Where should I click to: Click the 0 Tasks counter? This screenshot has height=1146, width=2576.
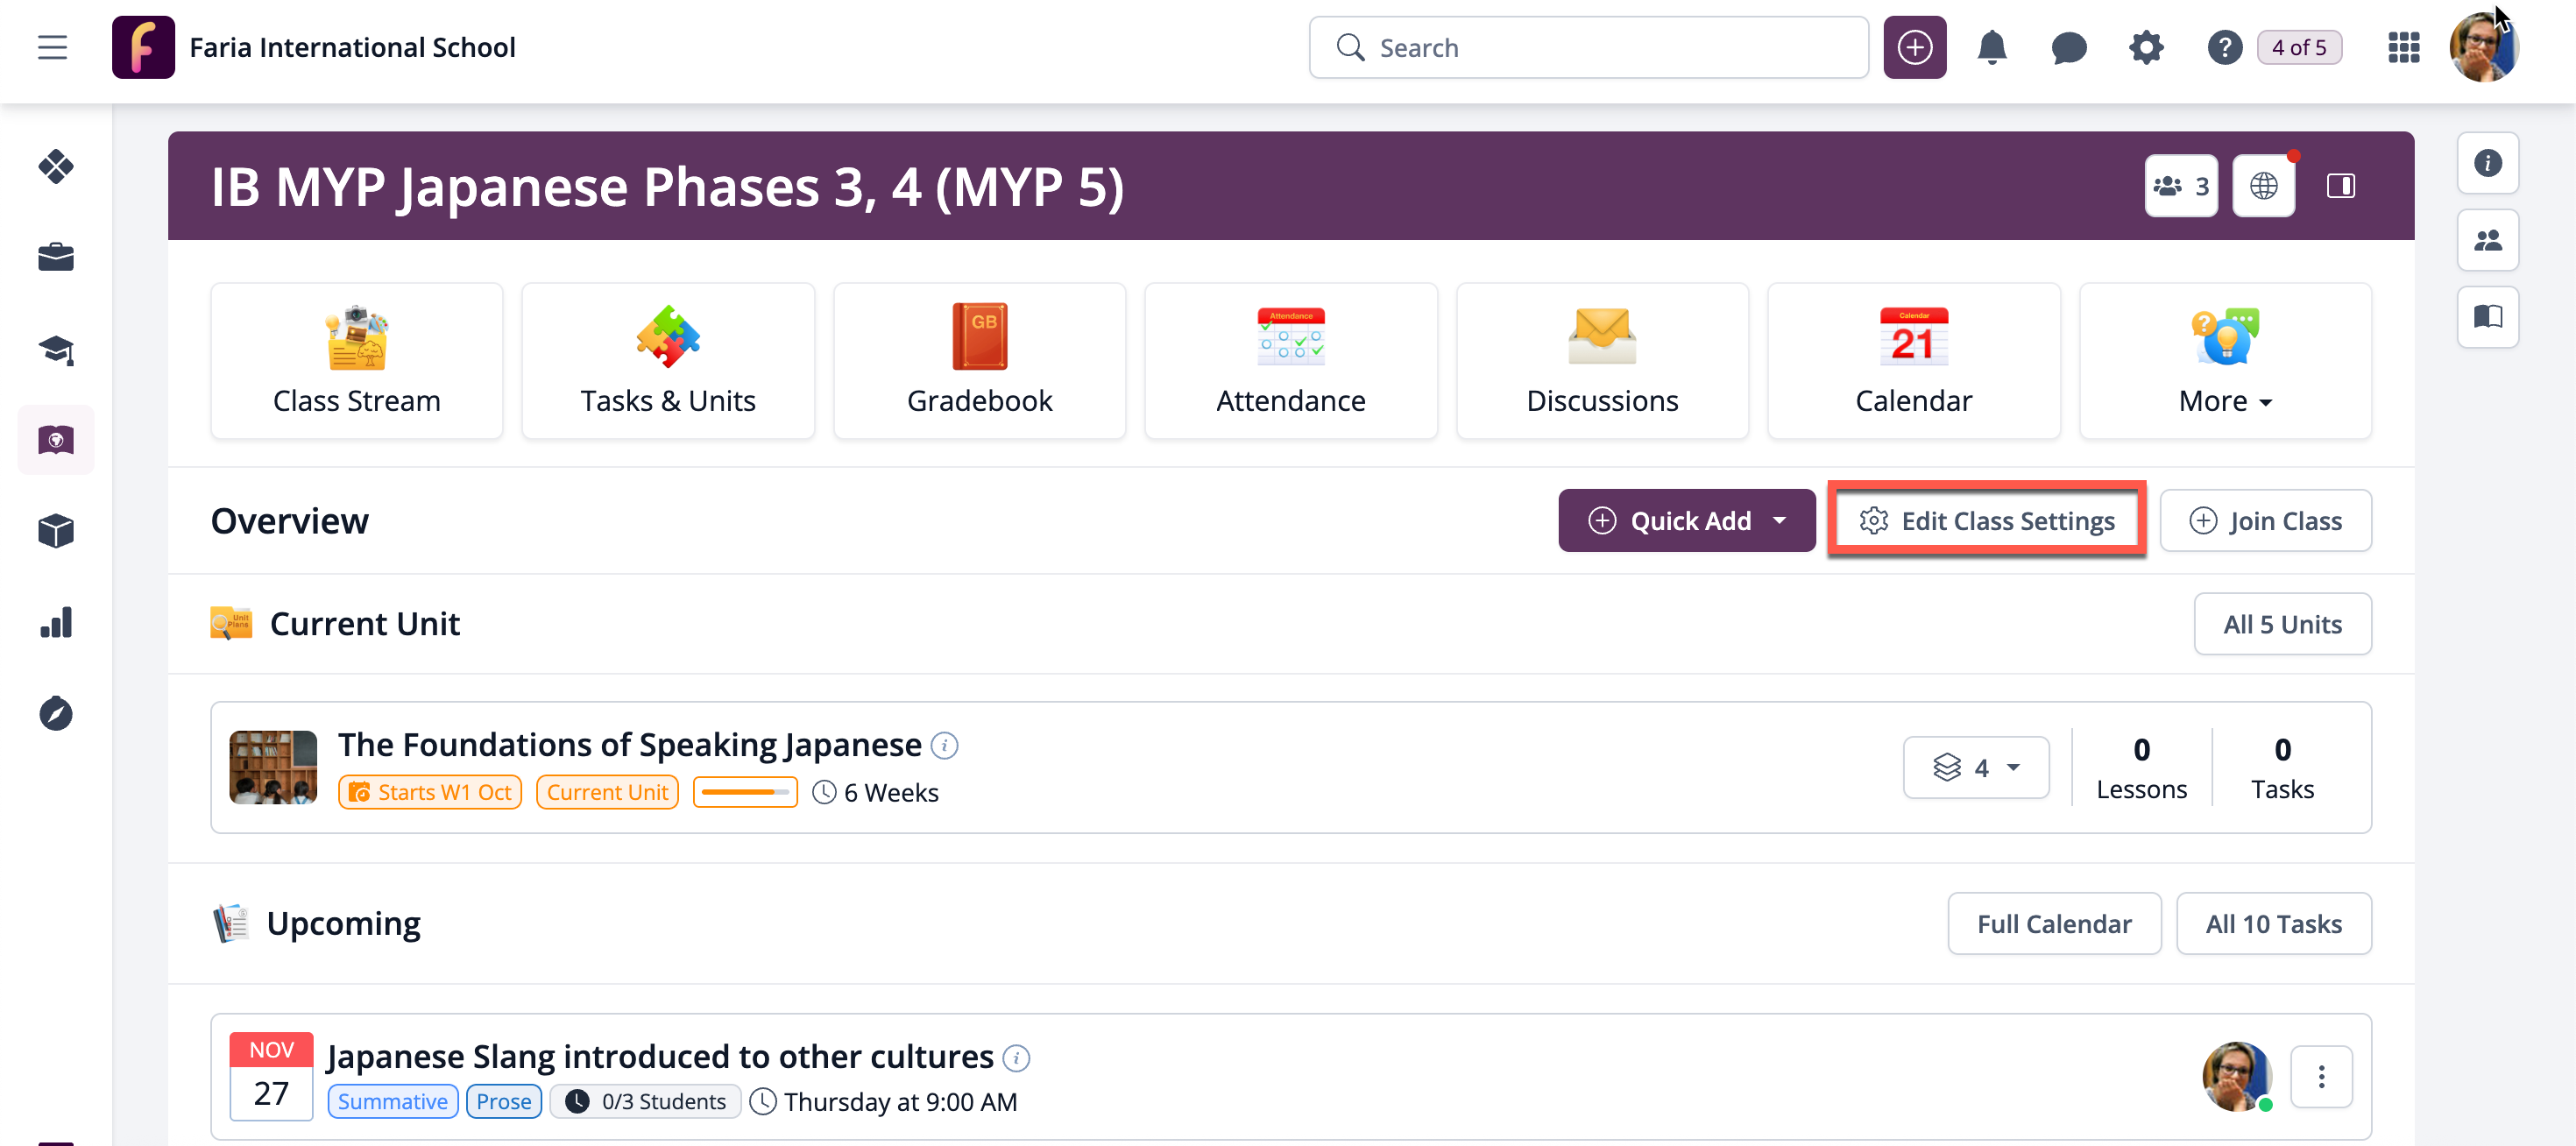tap(2282, 768)
